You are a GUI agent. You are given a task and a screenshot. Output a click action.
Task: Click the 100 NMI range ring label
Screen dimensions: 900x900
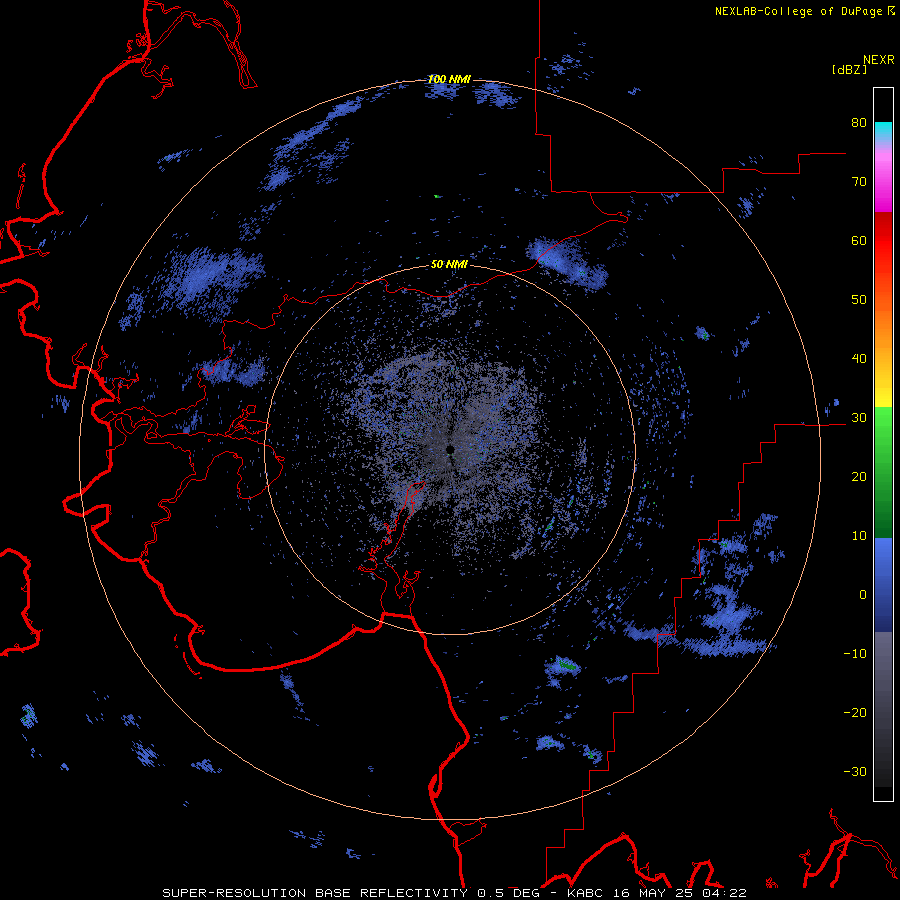(449, 79)
